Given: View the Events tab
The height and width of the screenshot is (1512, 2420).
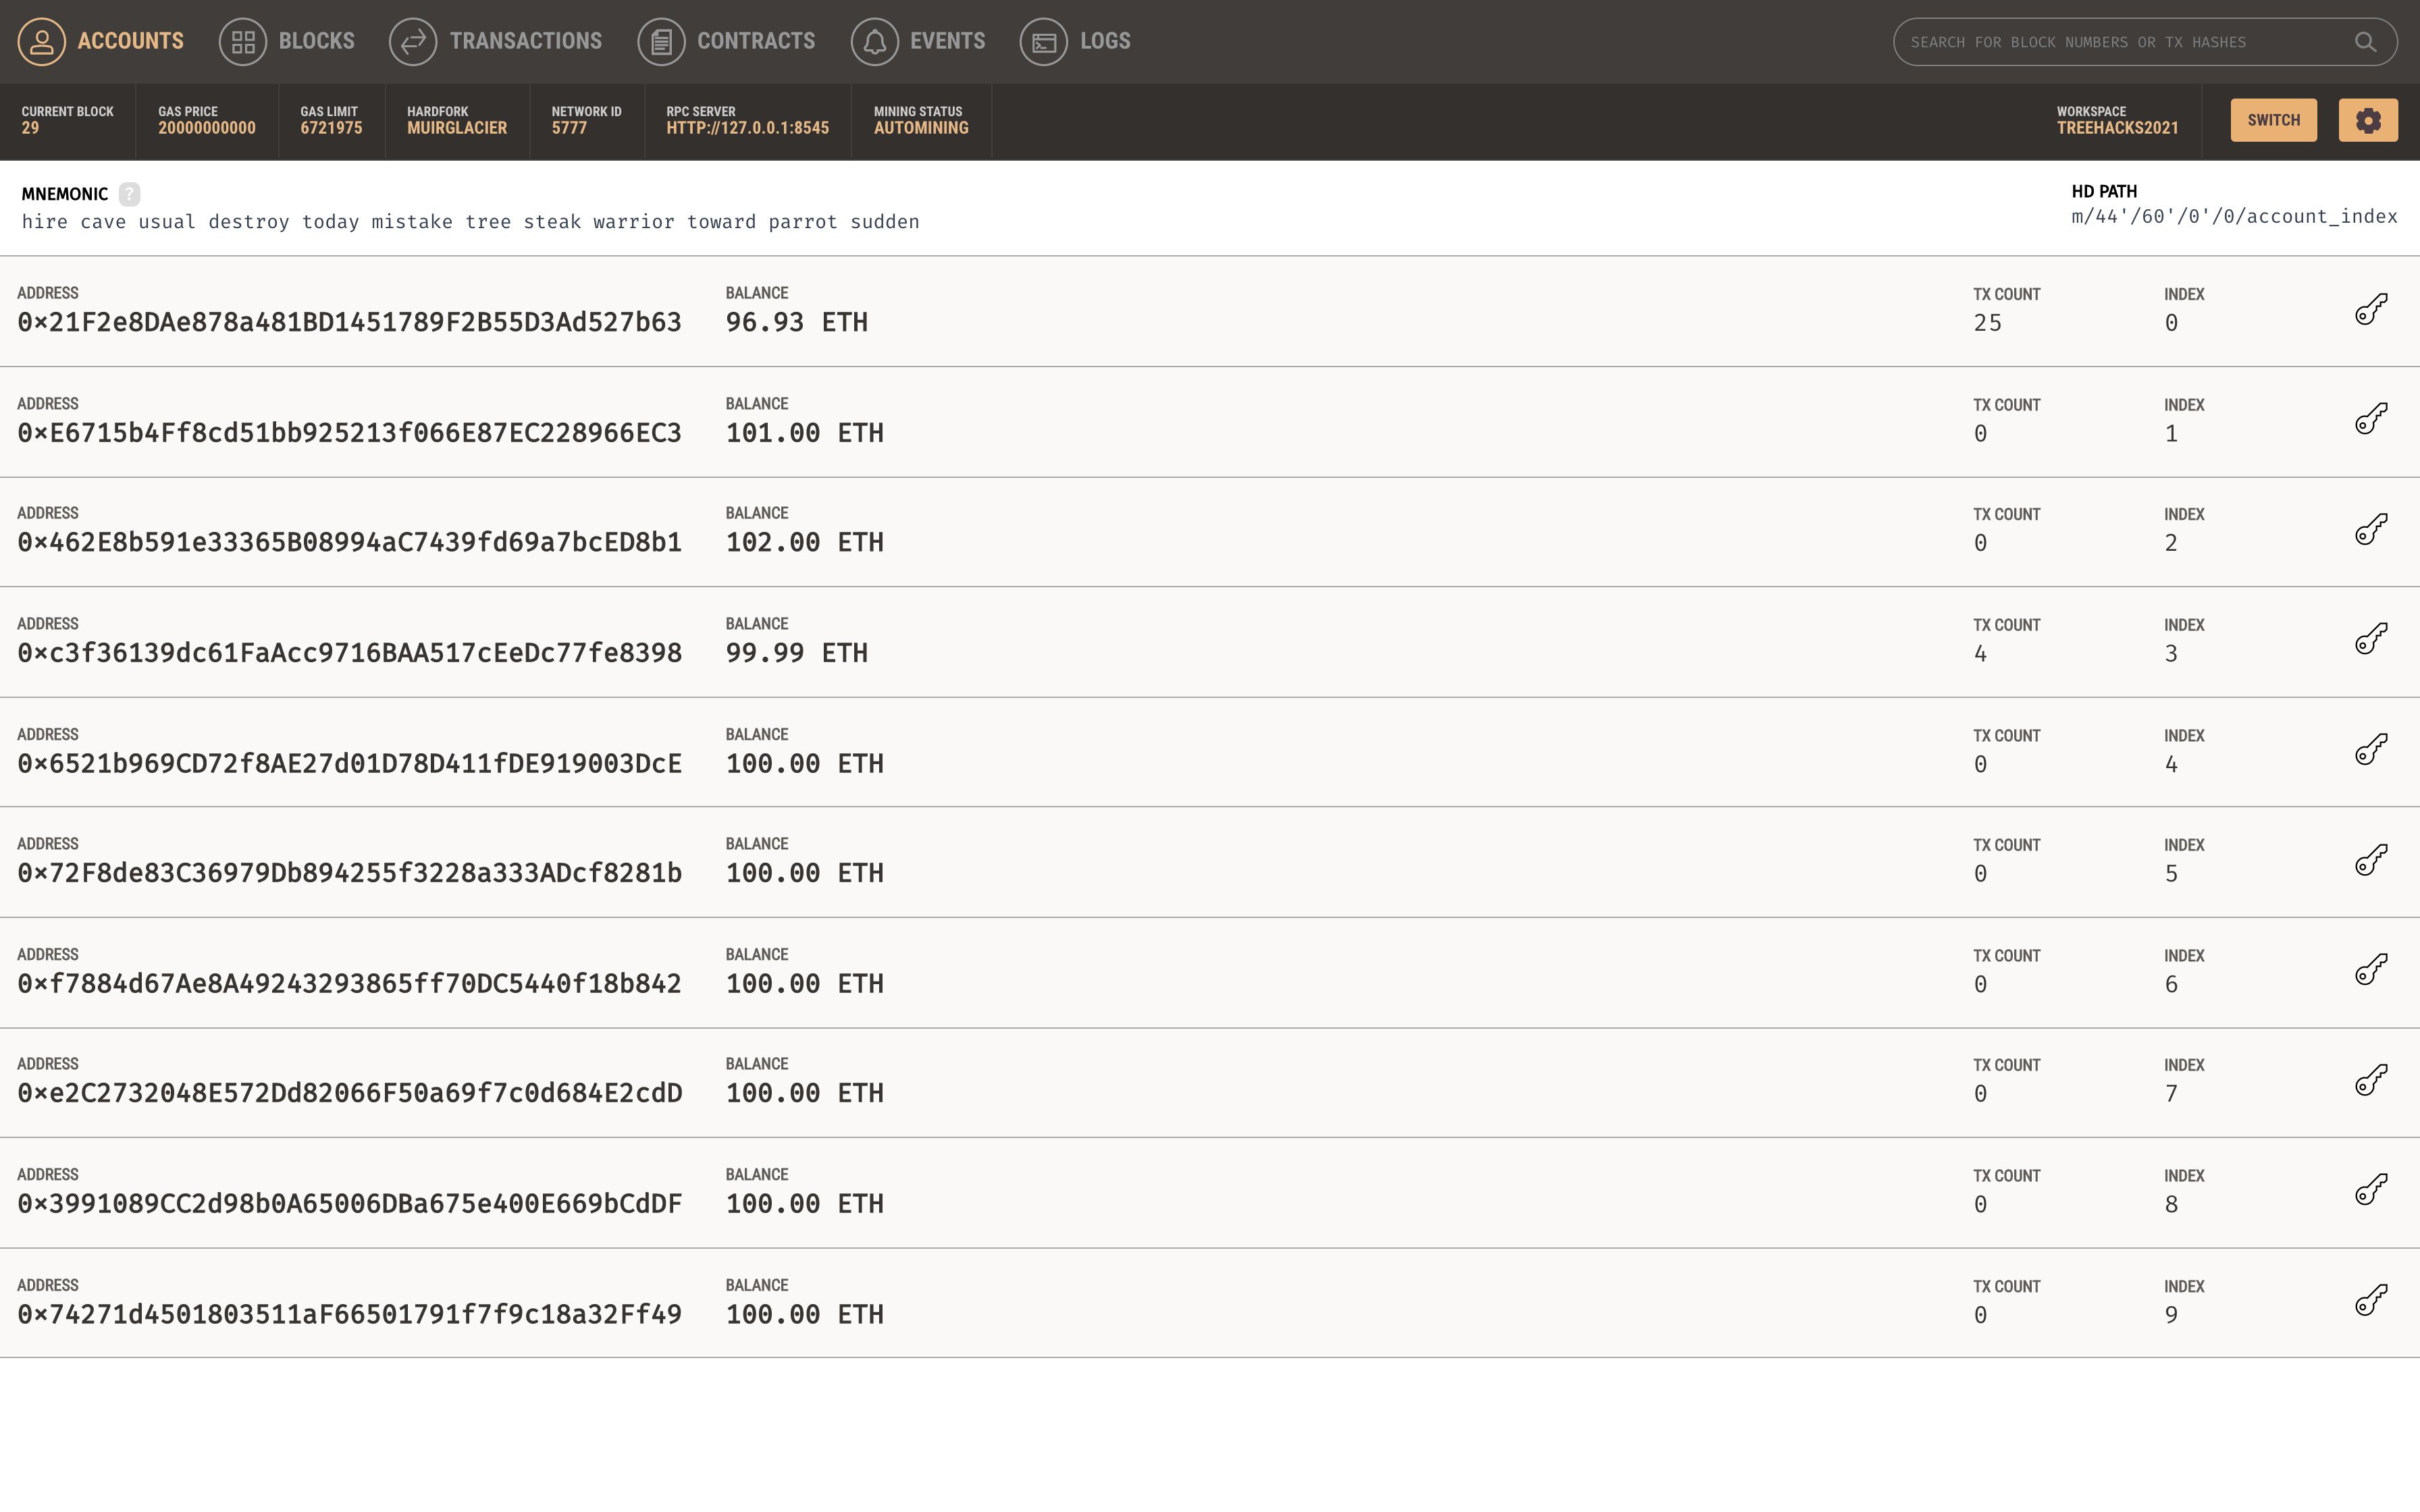Looking at the screenshot, I should point(918,41).
